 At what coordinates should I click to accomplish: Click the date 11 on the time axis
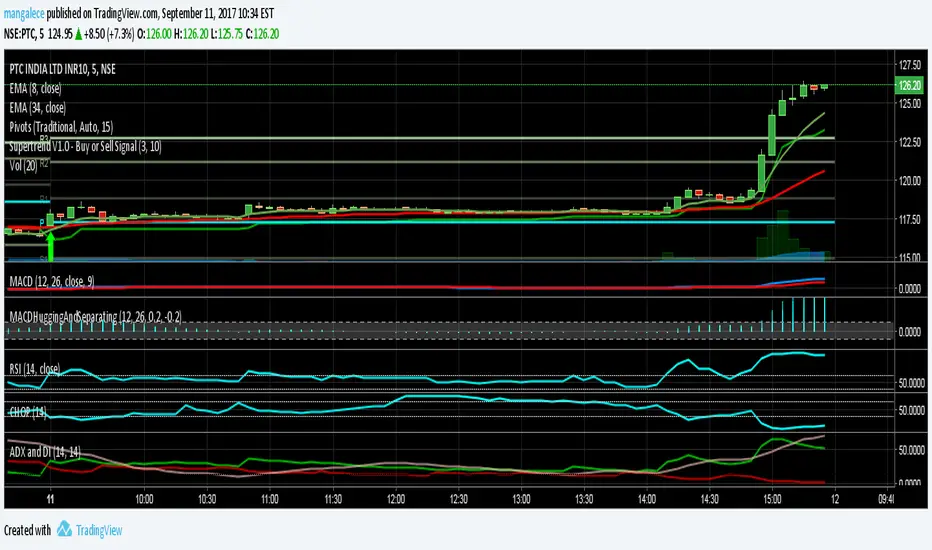51,499
